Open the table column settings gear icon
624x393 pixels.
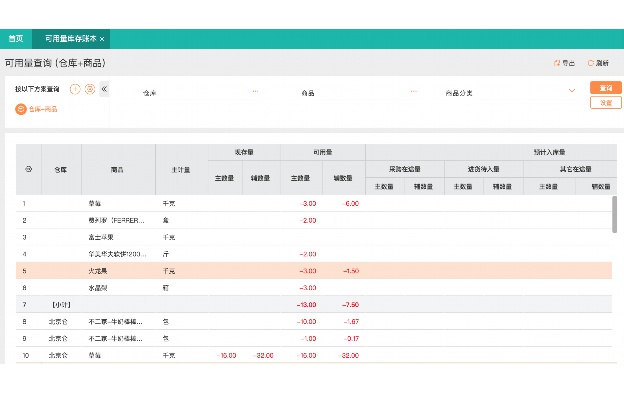[x=29, y=169]
